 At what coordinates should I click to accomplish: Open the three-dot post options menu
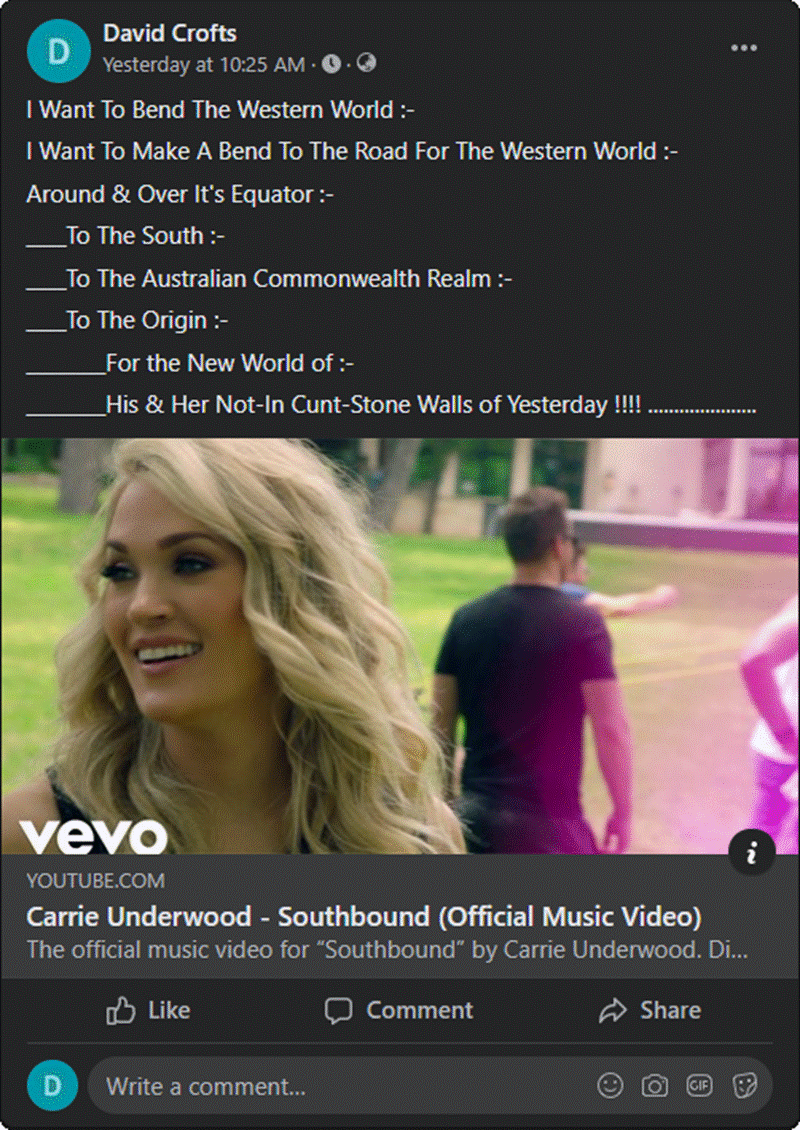click(744, 48)
